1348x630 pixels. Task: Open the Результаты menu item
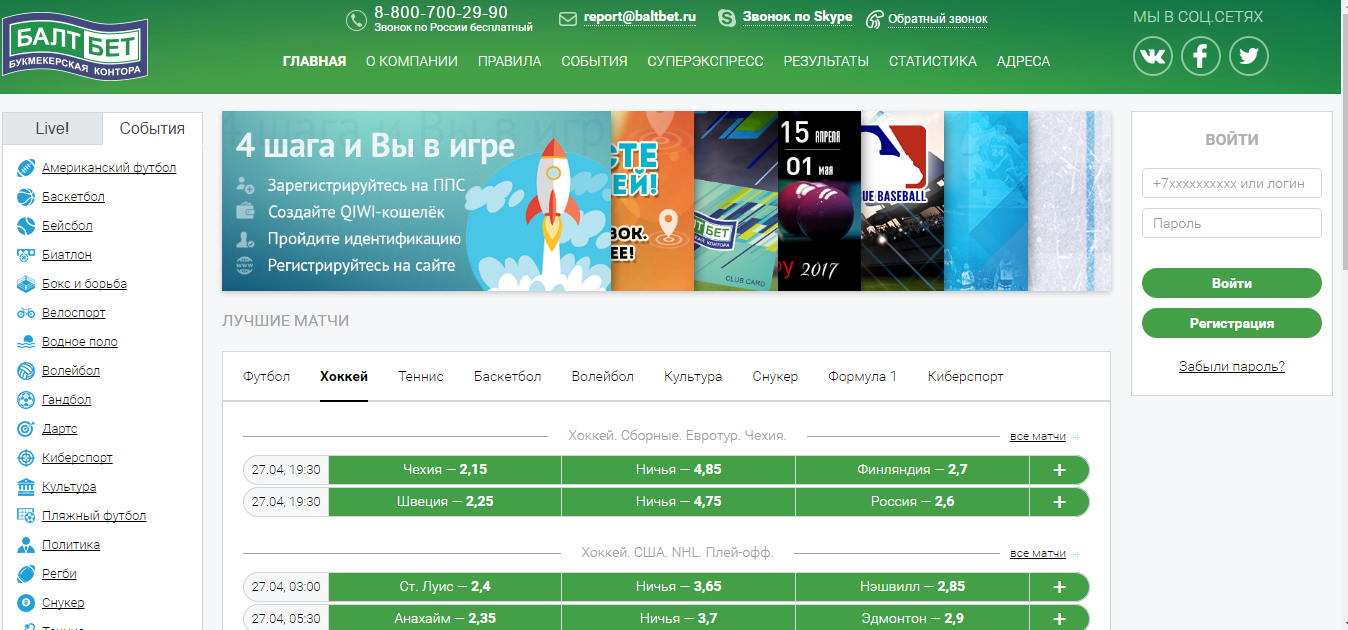[x=825, y=61]
